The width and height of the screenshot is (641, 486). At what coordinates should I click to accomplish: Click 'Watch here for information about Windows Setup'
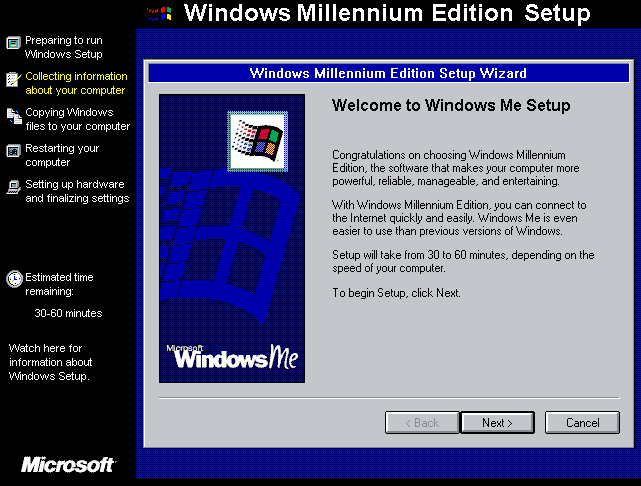tap(50, 362)
